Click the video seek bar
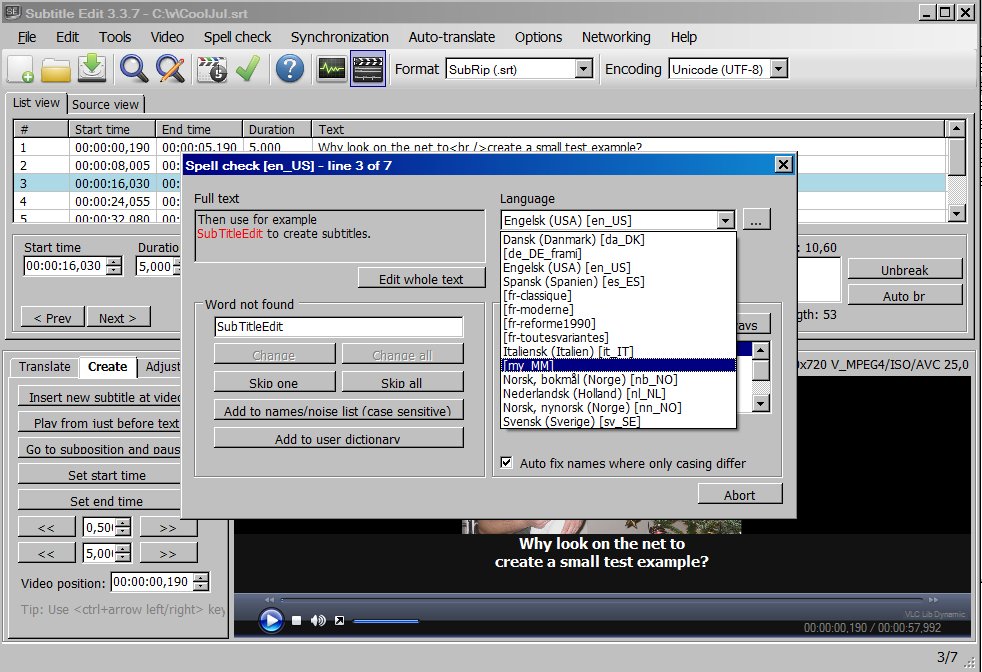Viewport: 982px width, 672px height. pyautogui.click(x=601, y=600)
